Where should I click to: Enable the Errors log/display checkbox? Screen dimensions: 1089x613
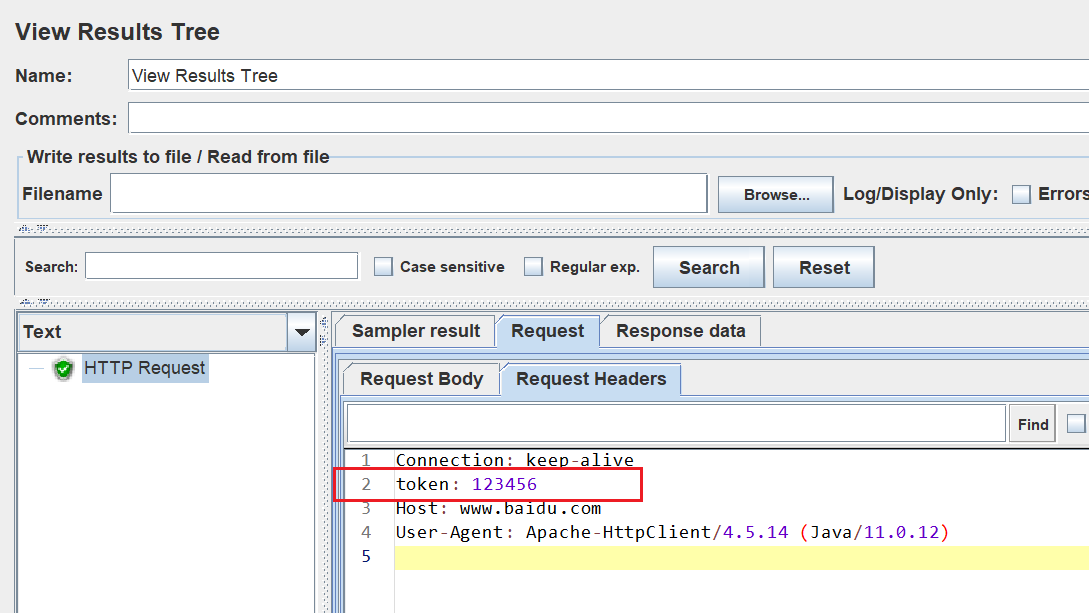tap(1021, 194)
